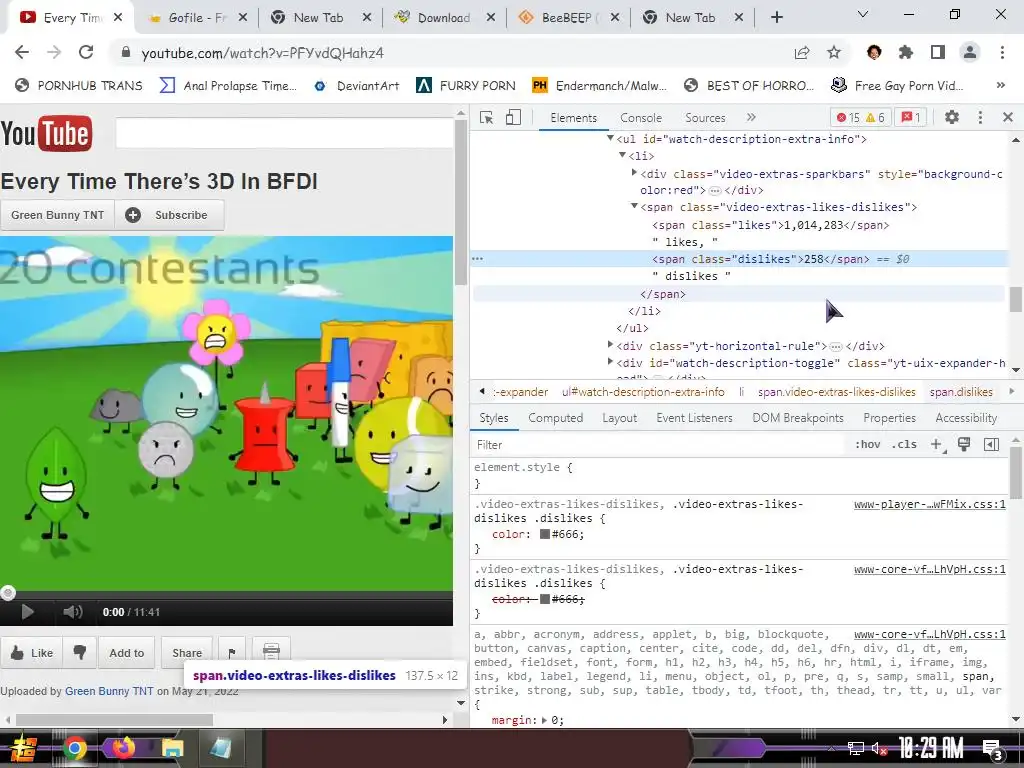Click the YouTube logo

(46, 134)
